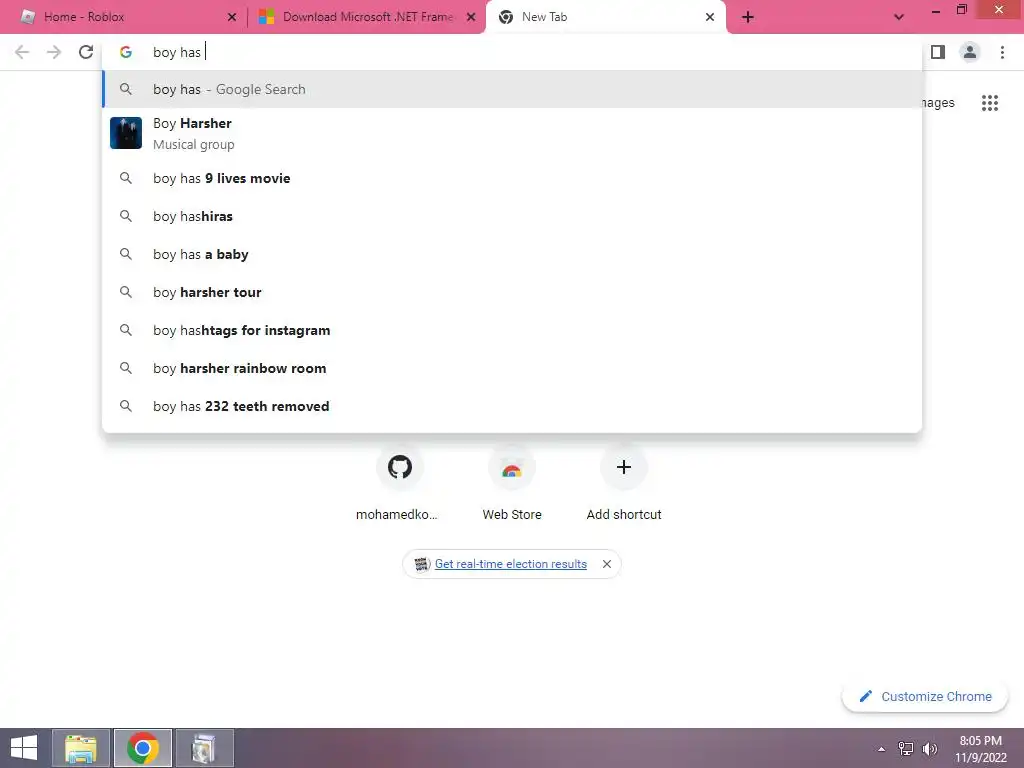The width and height of the screenshot is (1024, 768).
Task: Choose 'boy has a baby' suggestion
Action: [x=512, y=254]
